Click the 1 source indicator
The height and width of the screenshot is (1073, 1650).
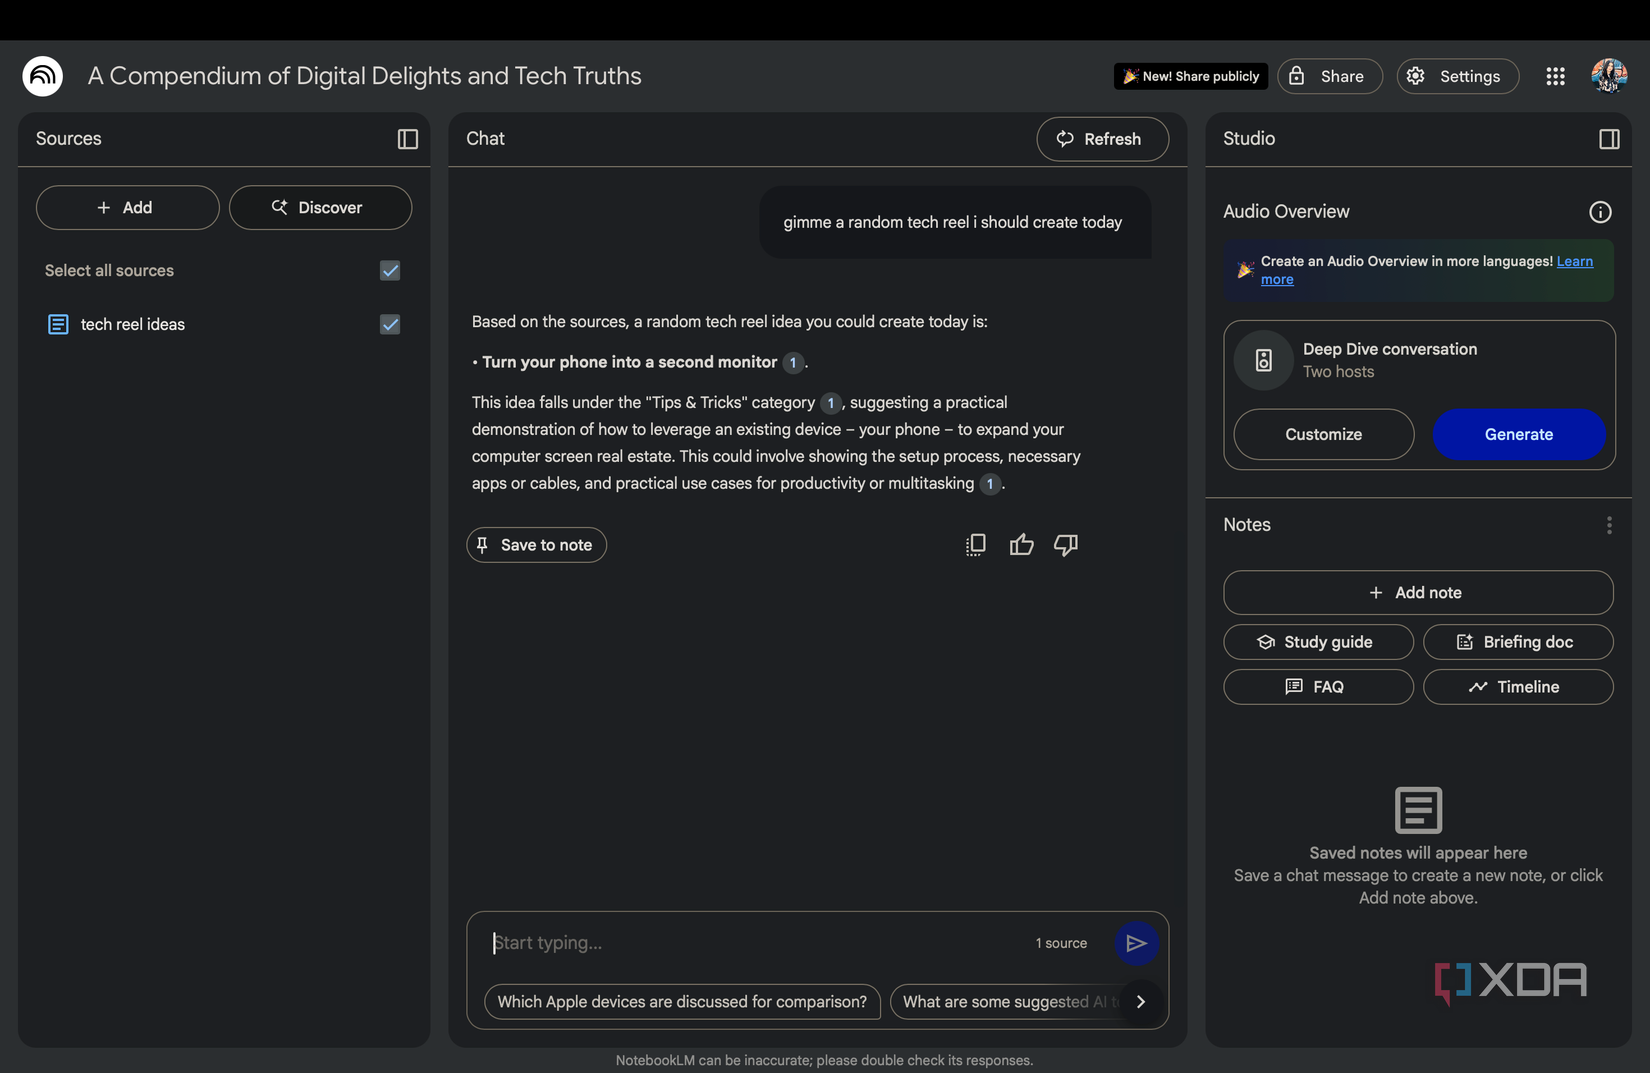pyautogui.click(x=1060, y=943)
